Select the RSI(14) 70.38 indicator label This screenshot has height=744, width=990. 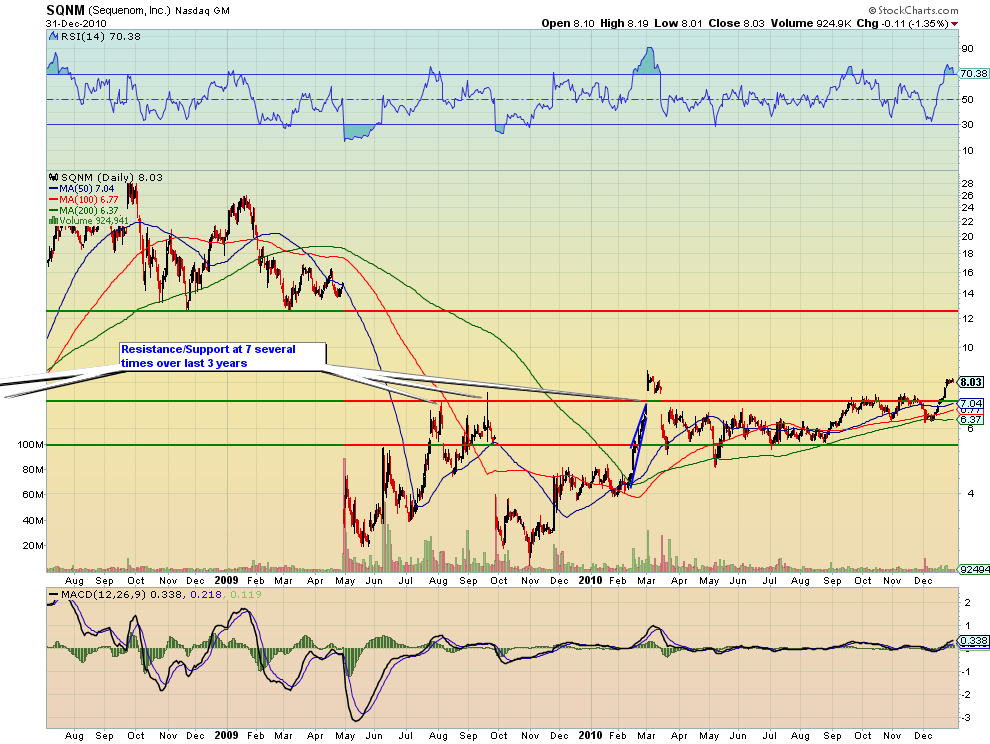point(100,37)
